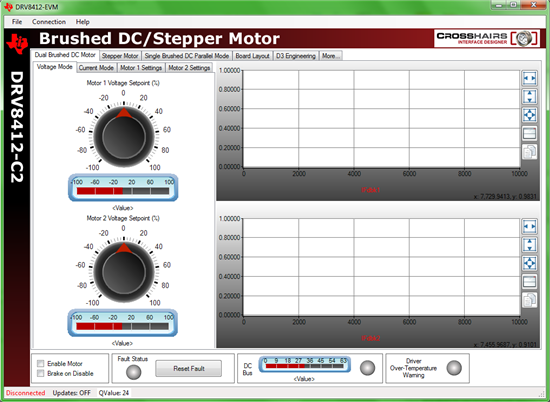The width and height of the screenshot is (550, 402).
Task: Open the D3 Engineering tab
Action: [296, 56]
